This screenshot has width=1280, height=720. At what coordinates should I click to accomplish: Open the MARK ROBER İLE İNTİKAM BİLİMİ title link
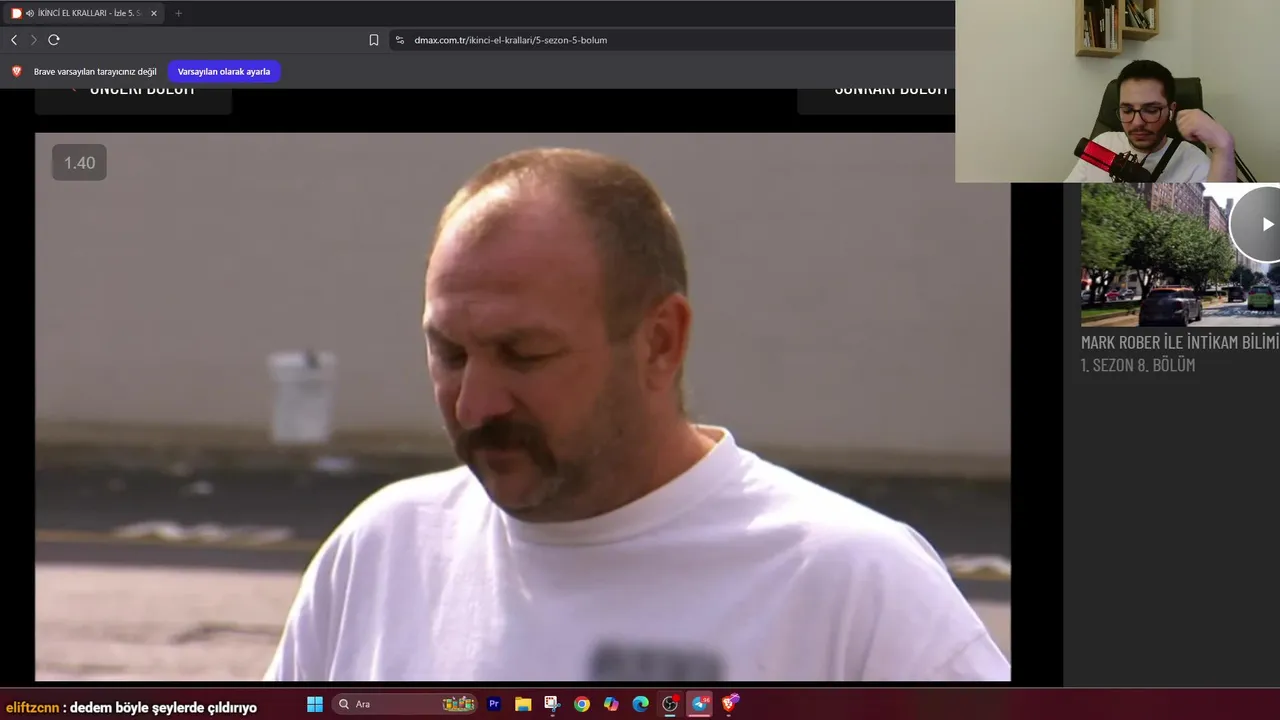1180,342
